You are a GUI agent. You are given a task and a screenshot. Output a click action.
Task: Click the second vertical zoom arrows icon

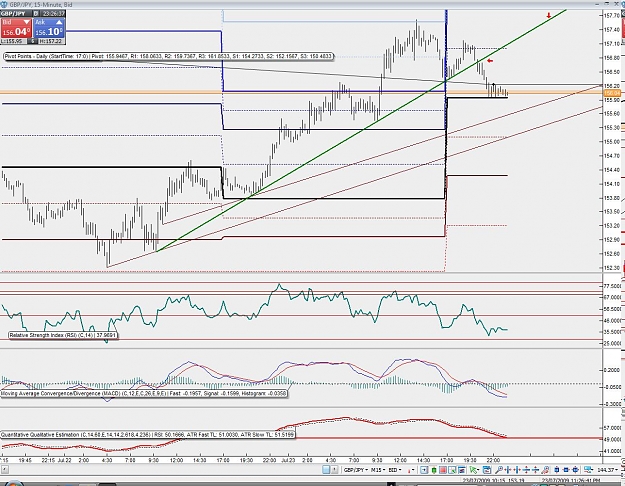pos(535,470)
